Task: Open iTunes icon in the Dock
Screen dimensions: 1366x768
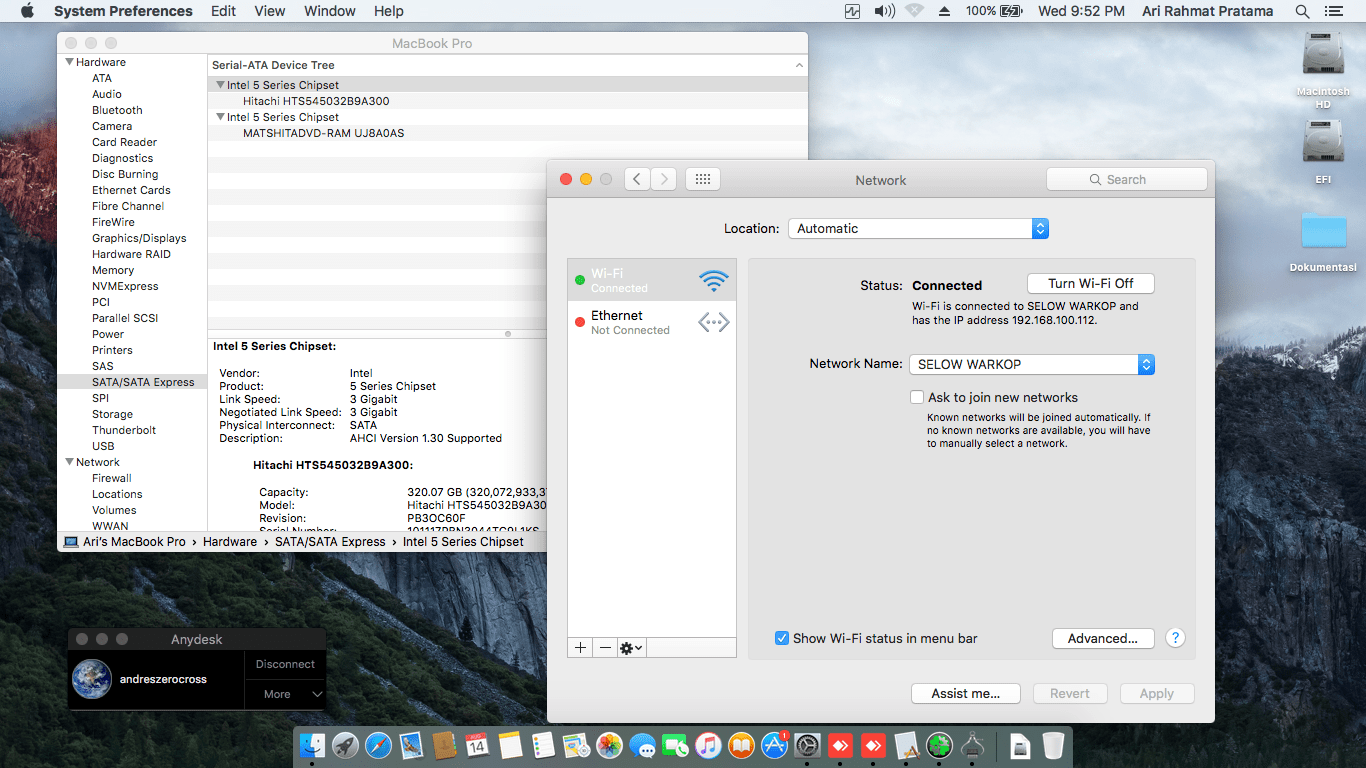Action: (x=708, y=745)
